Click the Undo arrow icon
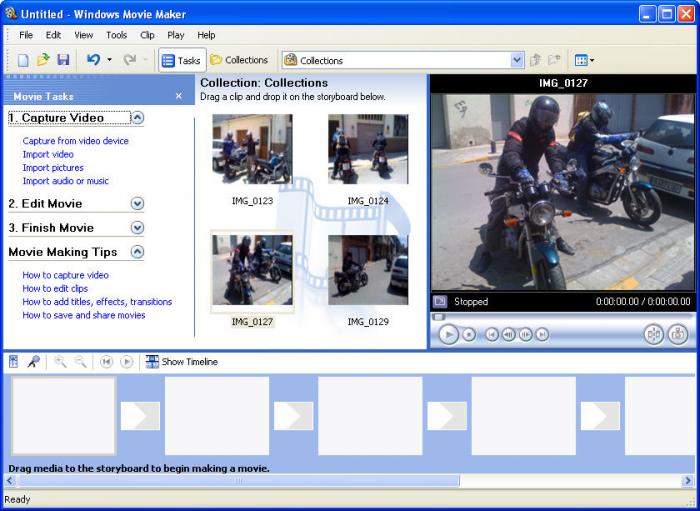 (x=93, y=60)
